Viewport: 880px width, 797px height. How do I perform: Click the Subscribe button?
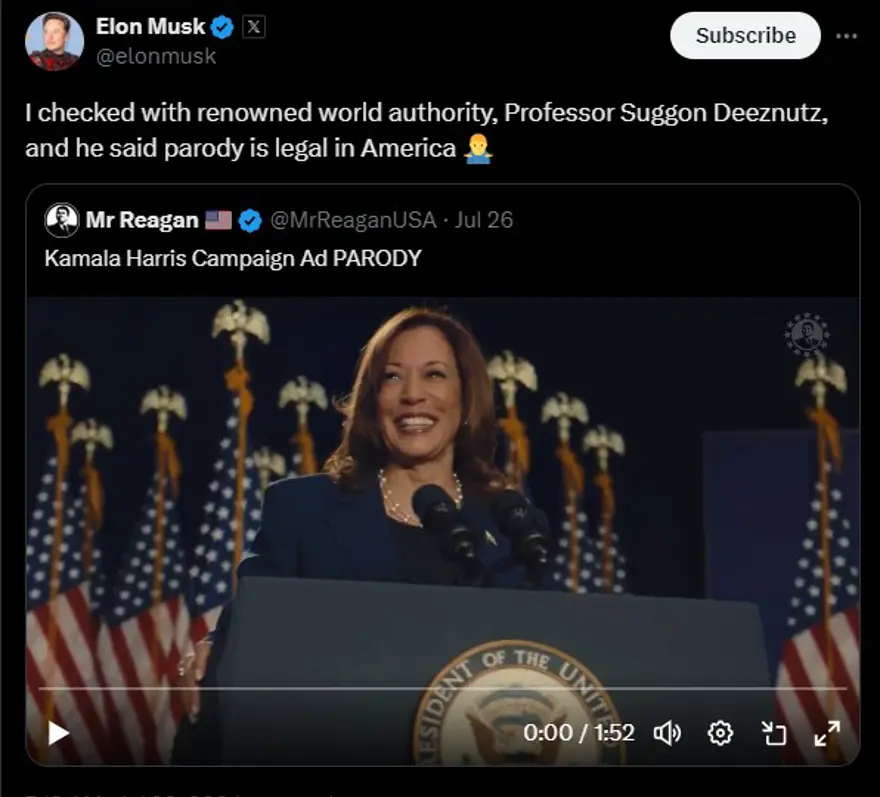coord(745,35)
